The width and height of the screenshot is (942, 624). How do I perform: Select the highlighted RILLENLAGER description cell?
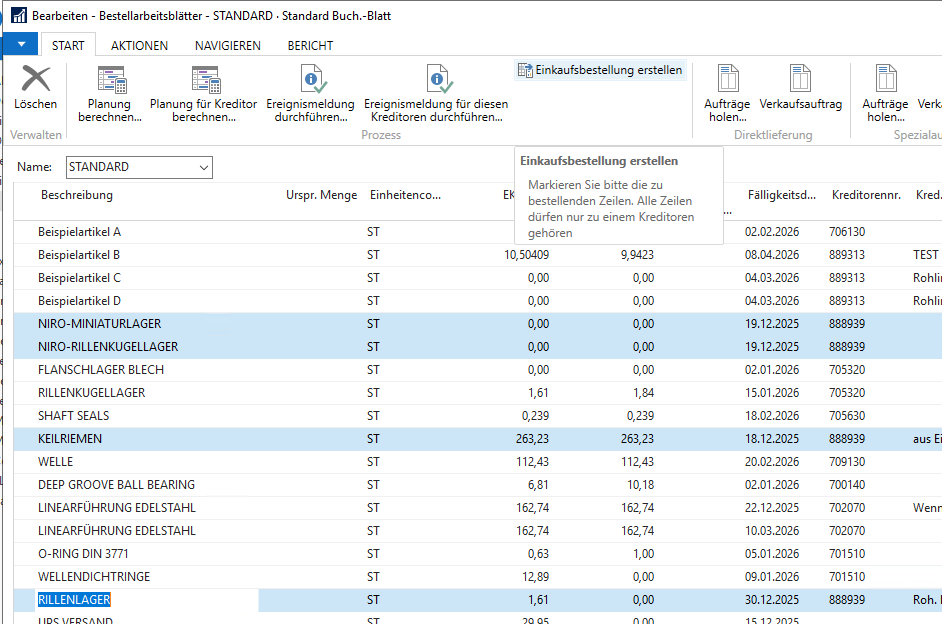(x=75, y=599)
